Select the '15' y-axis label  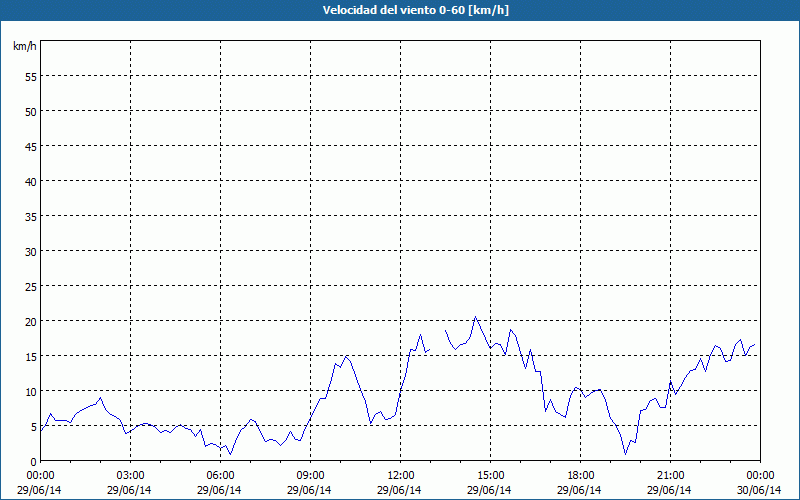(x=31, y=357)
